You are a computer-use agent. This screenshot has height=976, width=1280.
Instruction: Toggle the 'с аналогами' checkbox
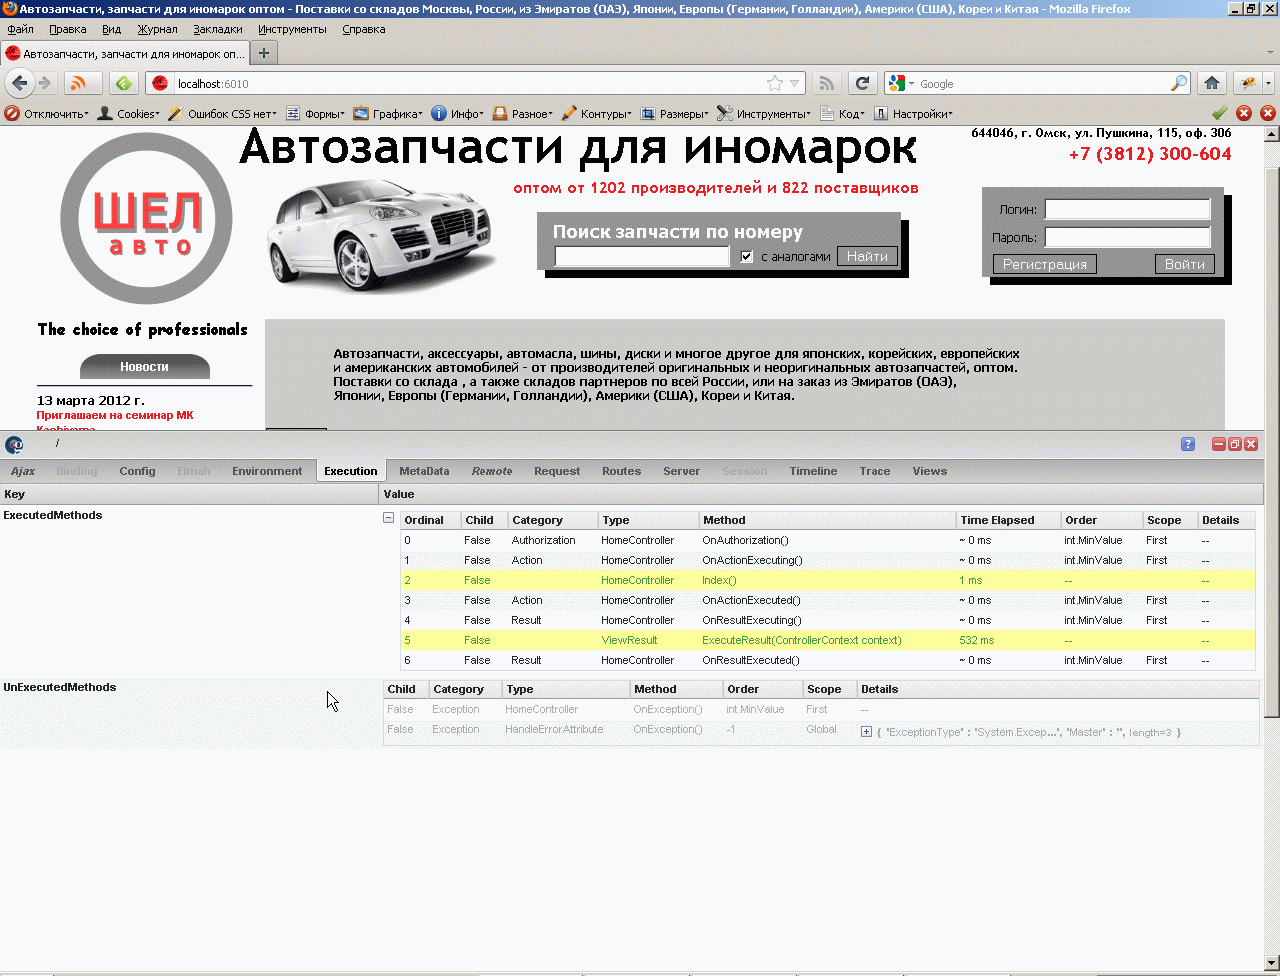pos(746,257)
